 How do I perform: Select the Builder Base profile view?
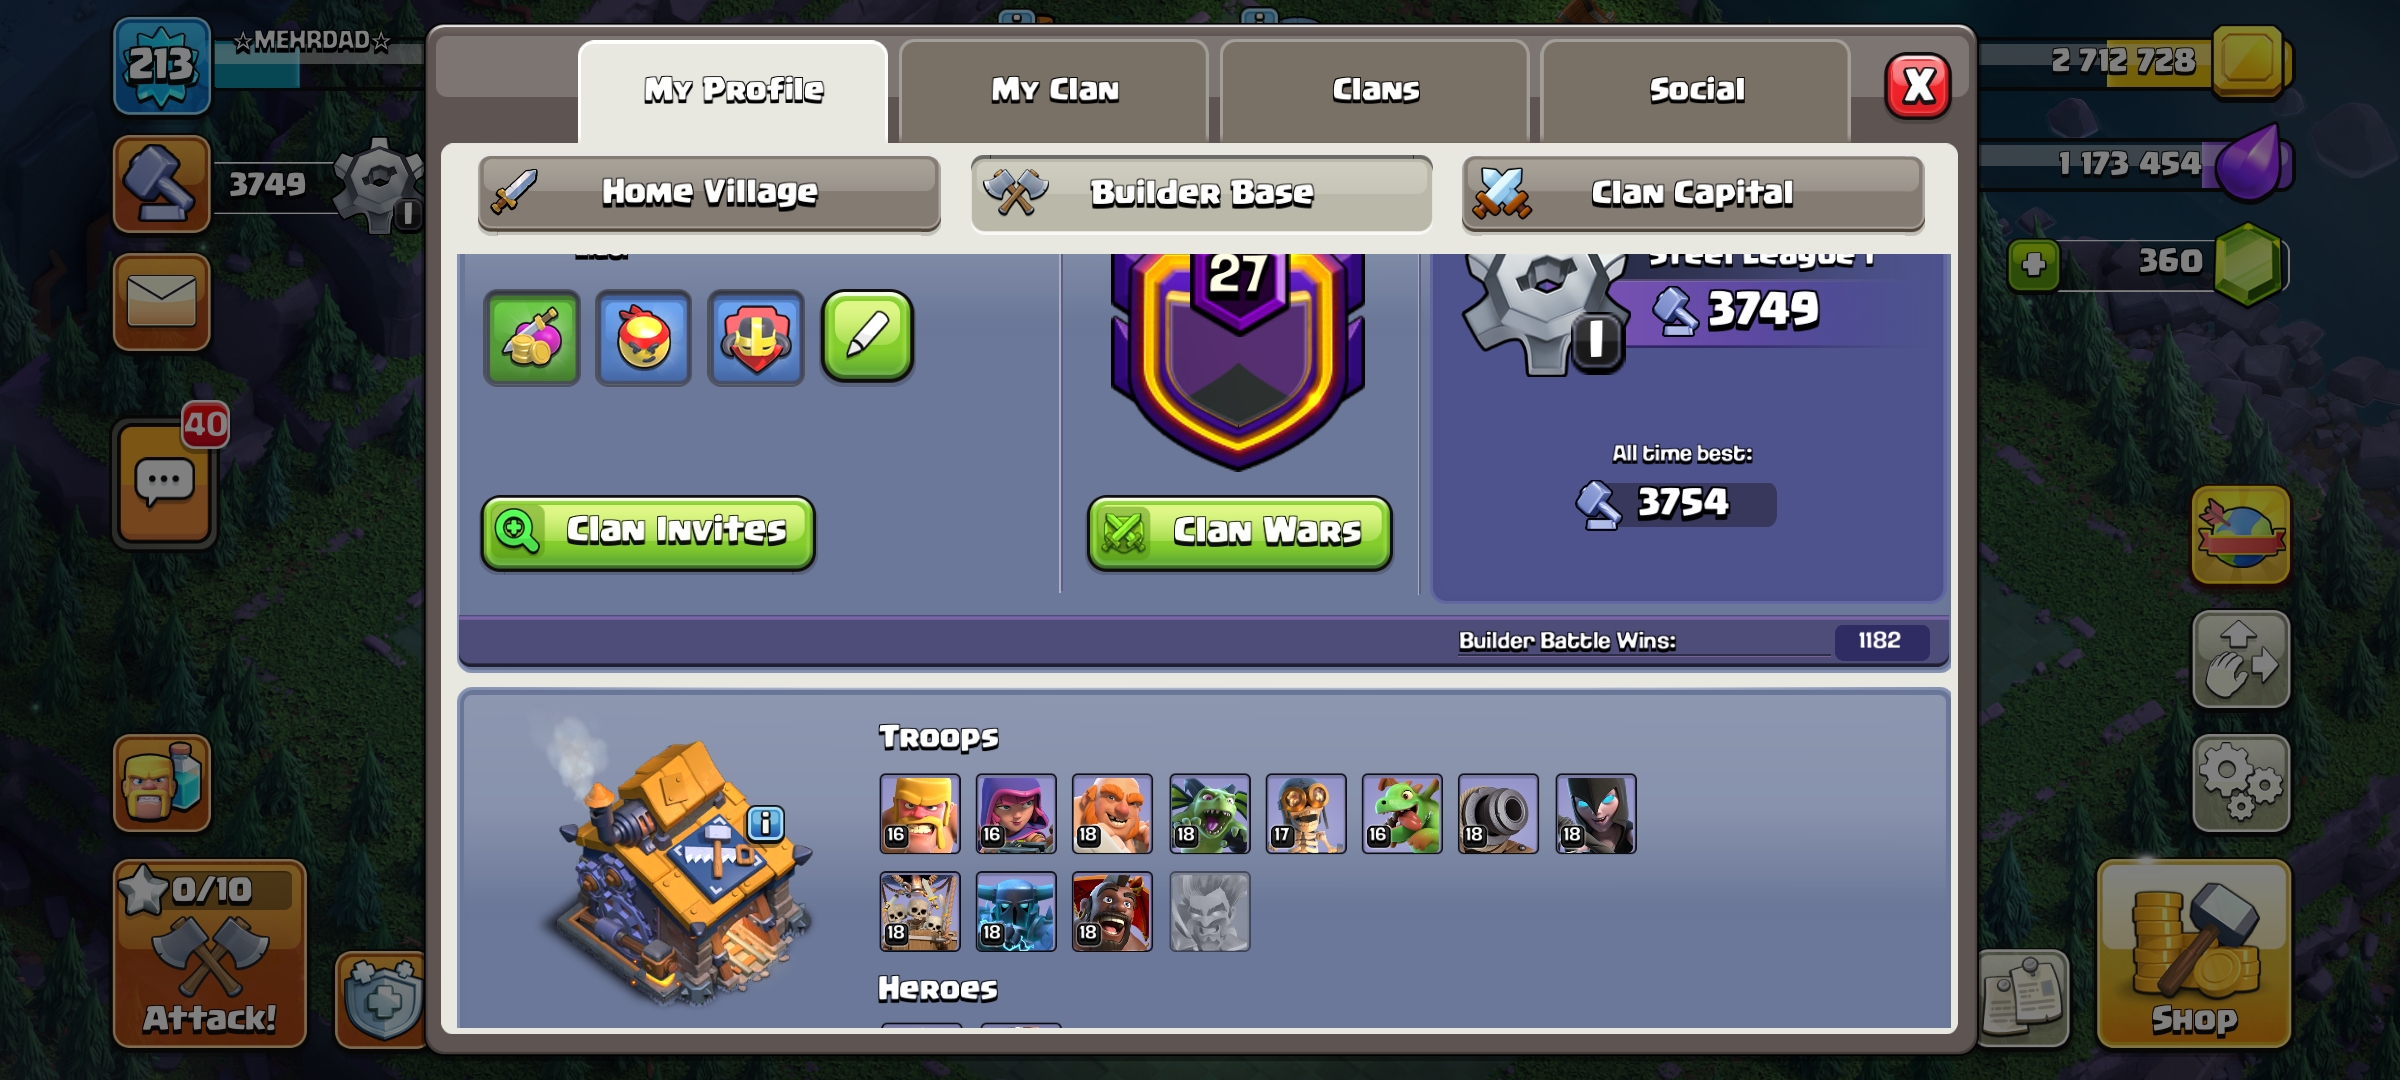pyautogui.click(x=1201, y=192)
